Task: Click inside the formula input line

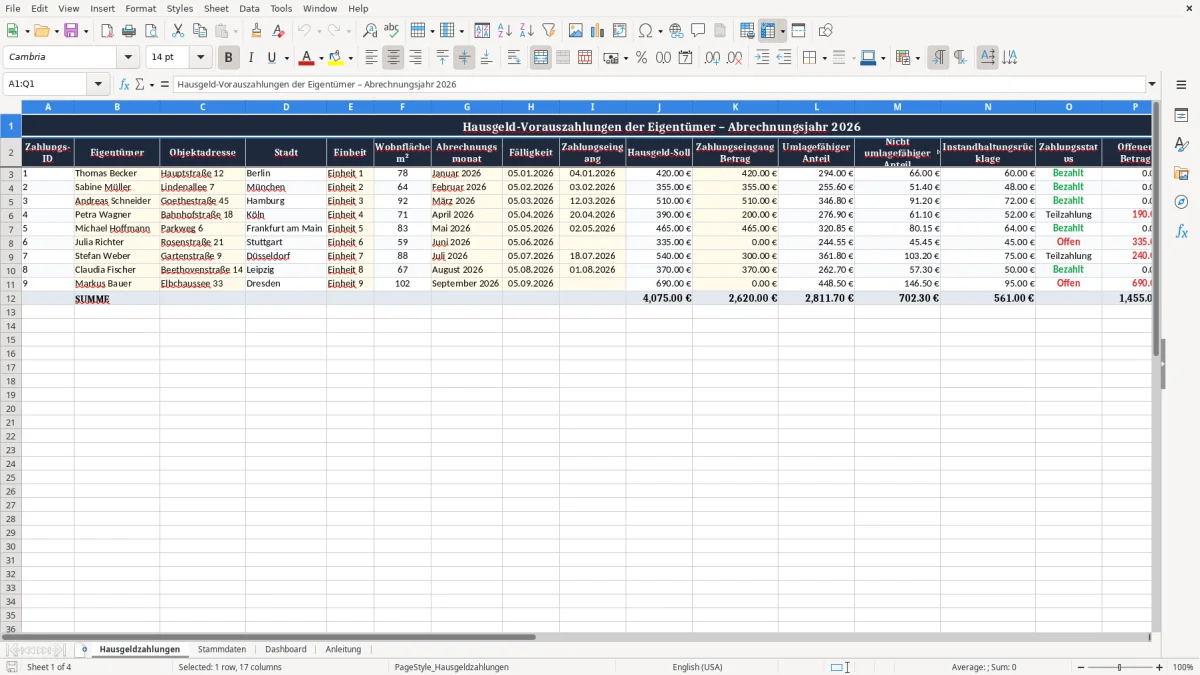Action: click(658, 85)
